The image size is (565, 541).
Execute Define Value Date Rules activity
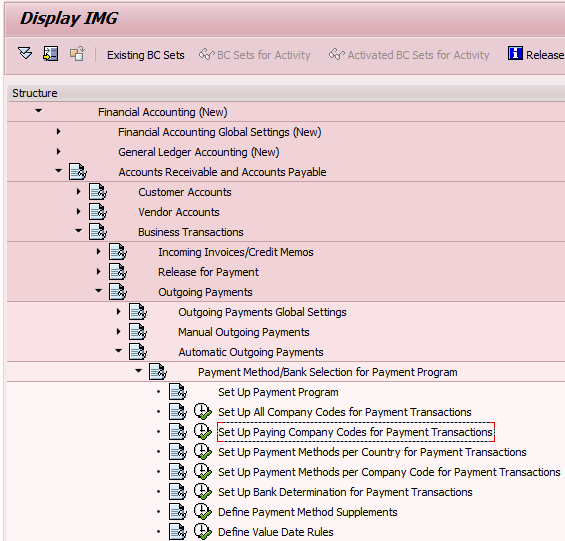click(x=203, y=531)
